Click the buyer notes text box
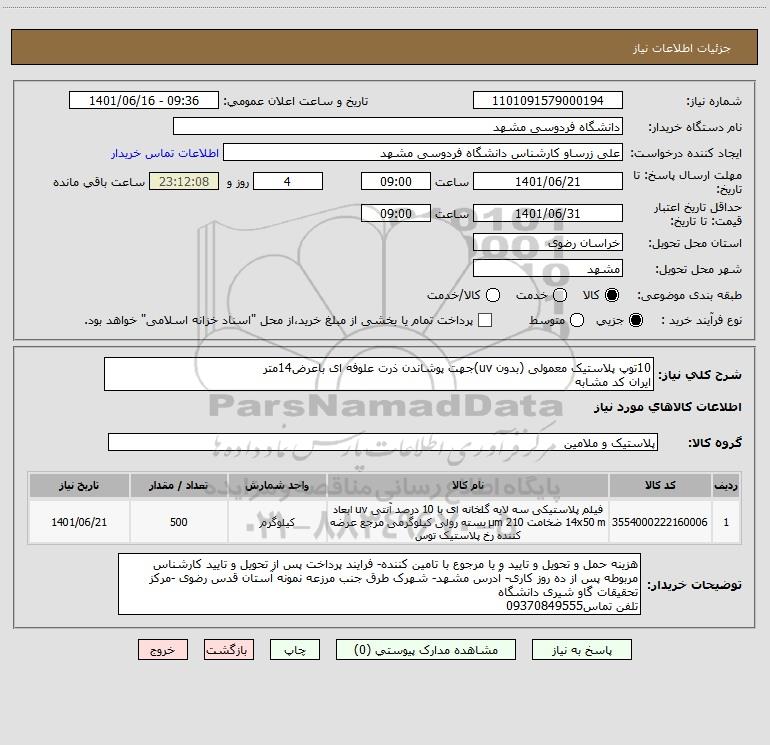The height and width of the screenshot is (745, 770). pos(380,584)
